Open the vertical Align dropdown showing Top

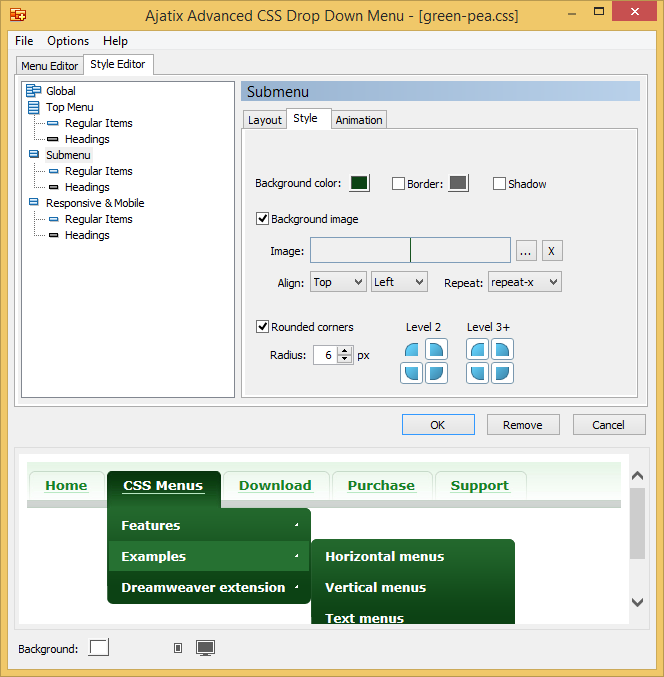coord(338,282)
